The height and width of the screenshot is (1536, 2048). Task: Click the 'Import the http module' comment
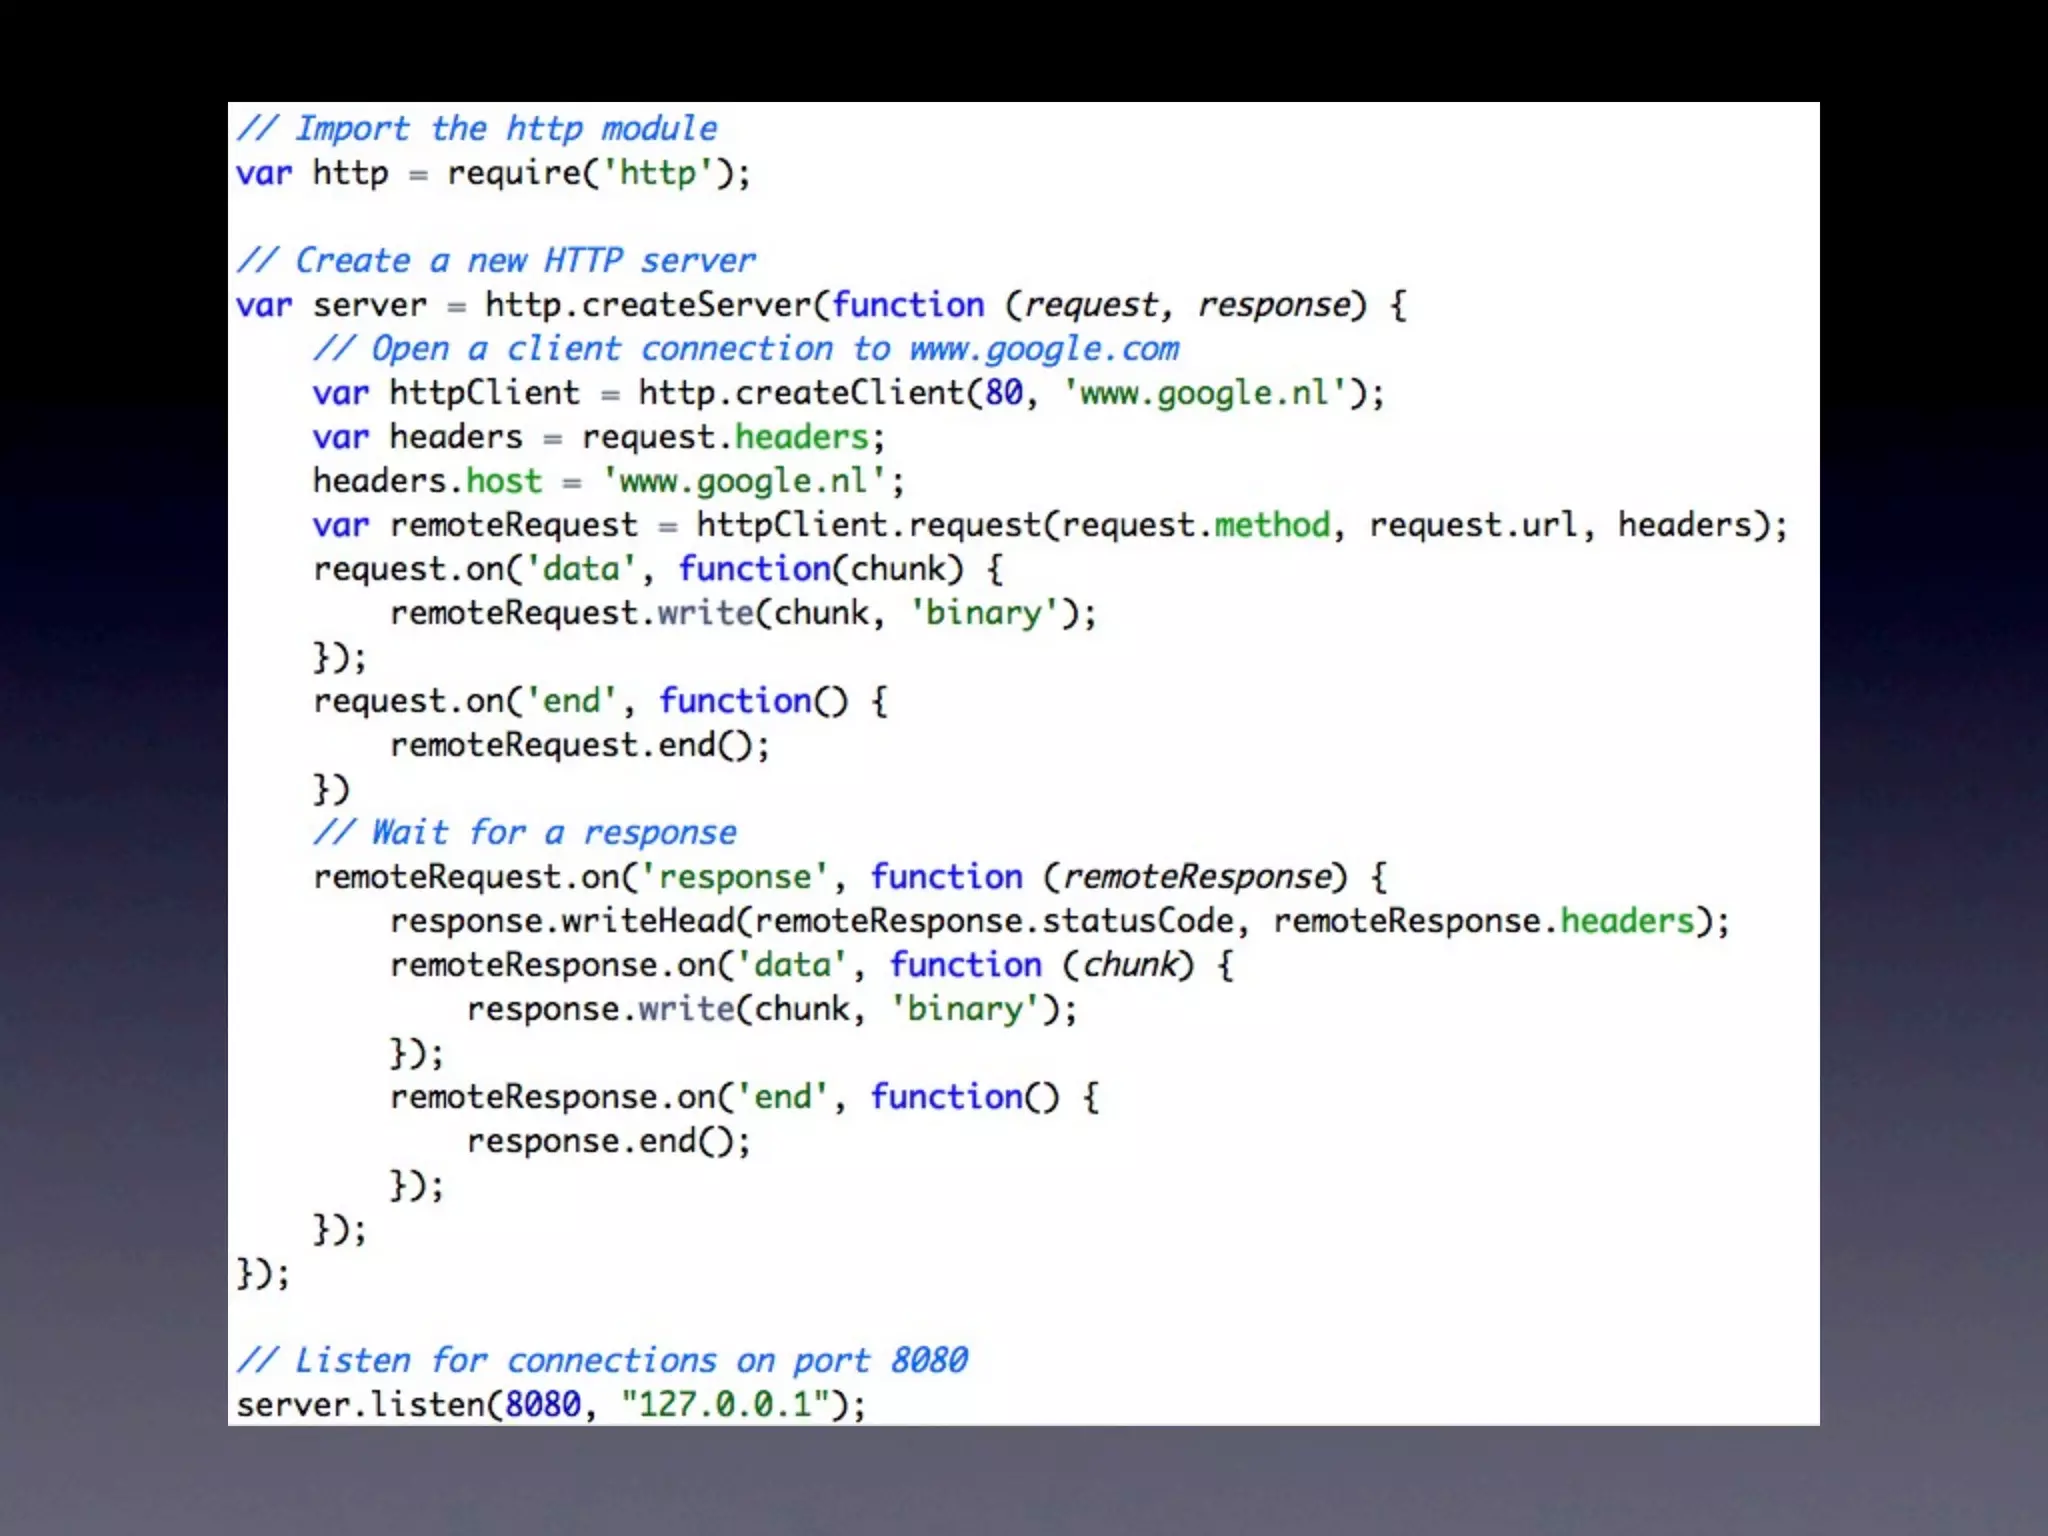pyautogui.click(x=477, y=129)
